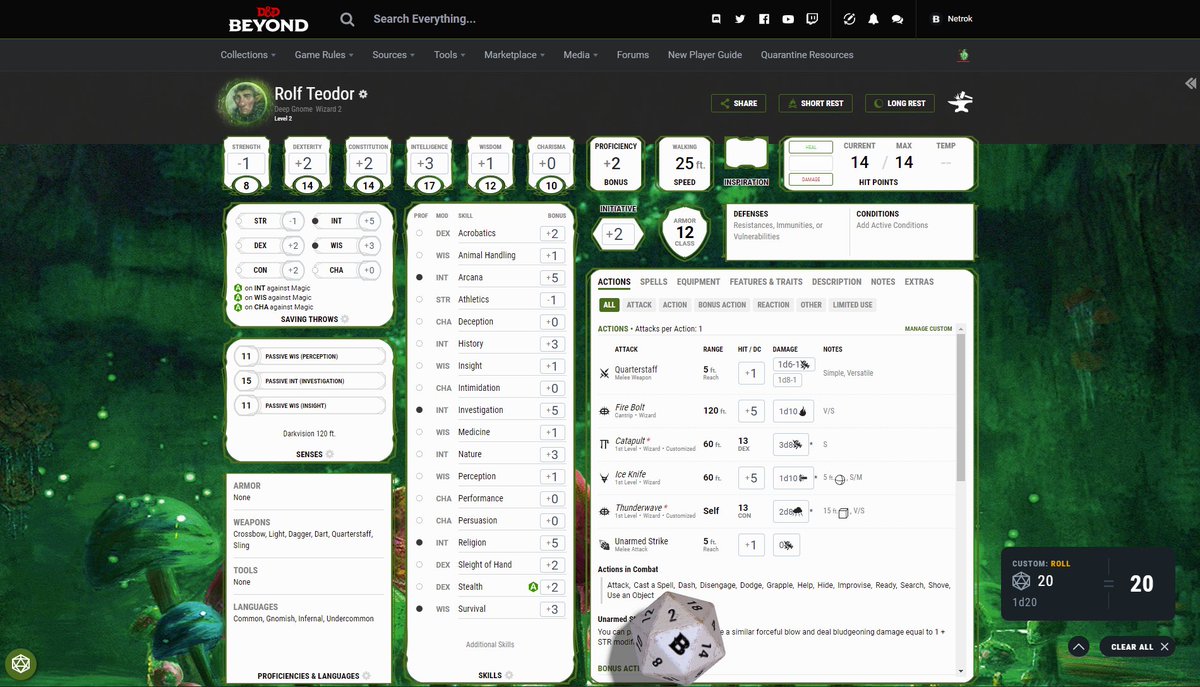Open the anvil character builder icon
1200x687 pixels.
coord(961,102)
